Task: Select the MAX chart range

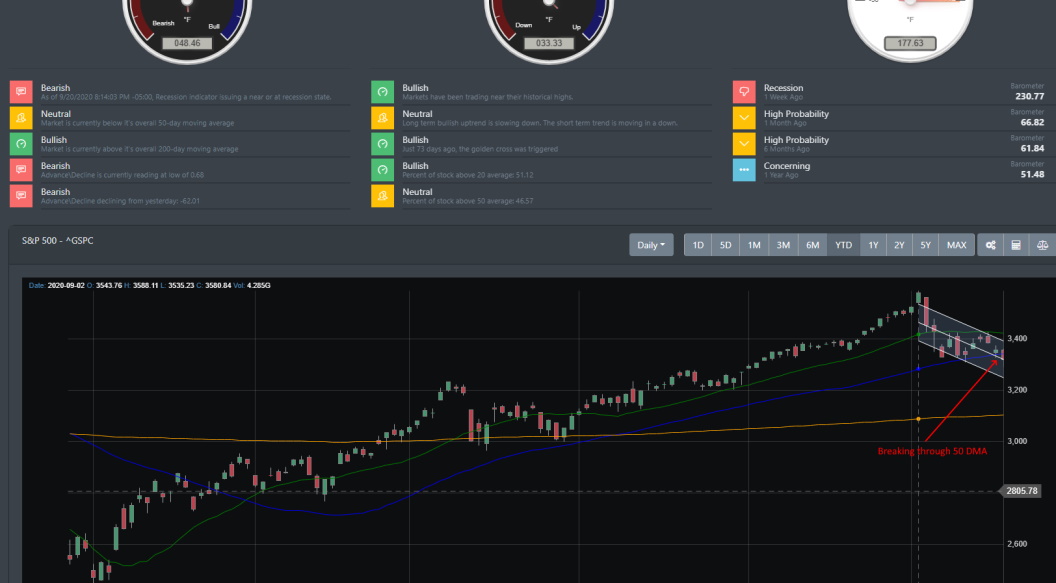Action: pyautogui.click(x=956, y=245)
